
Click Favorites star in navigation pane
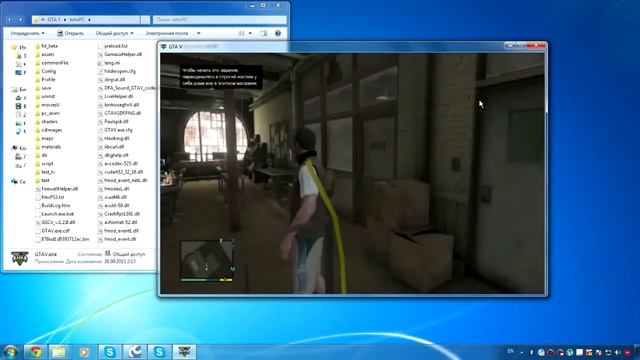(14, 47)
